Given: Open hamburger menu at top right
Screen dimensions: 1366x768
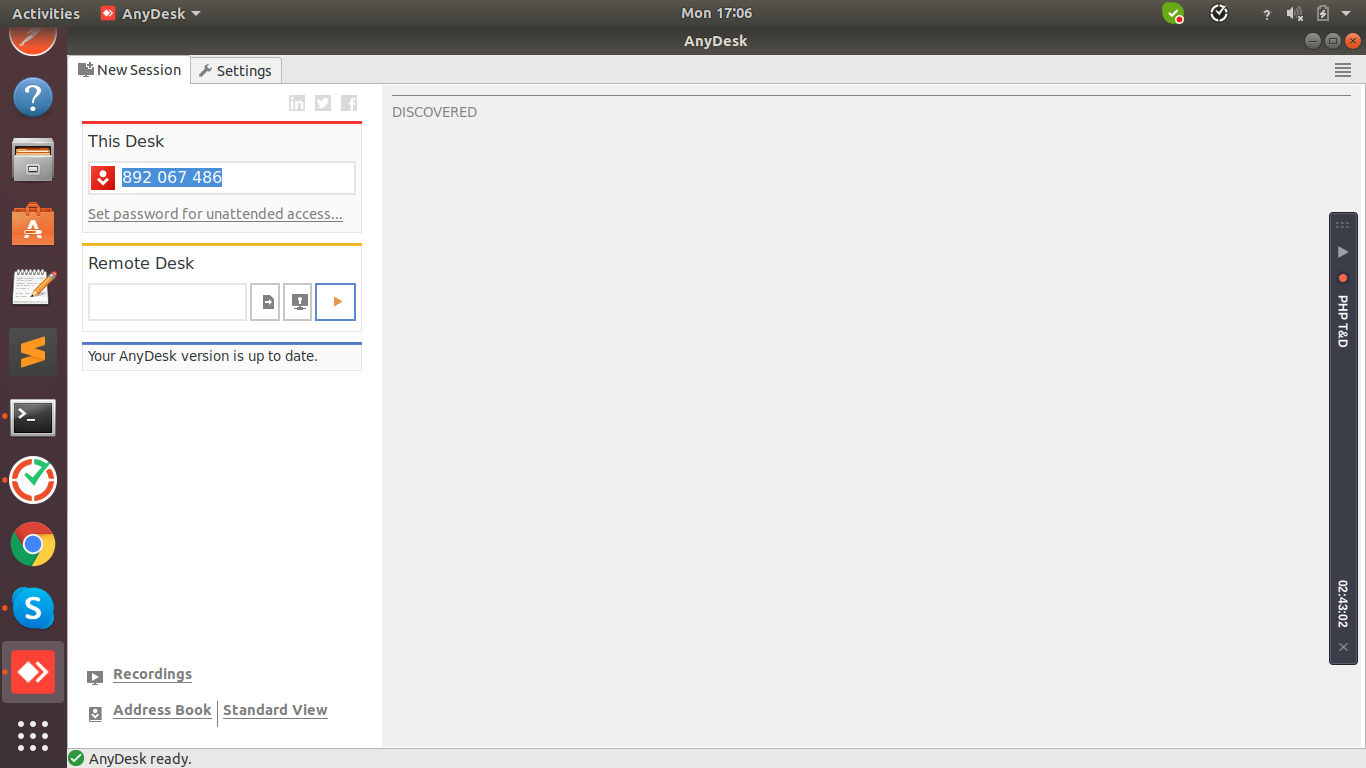Looking at the screenshot, I should tap(1343, 70).
